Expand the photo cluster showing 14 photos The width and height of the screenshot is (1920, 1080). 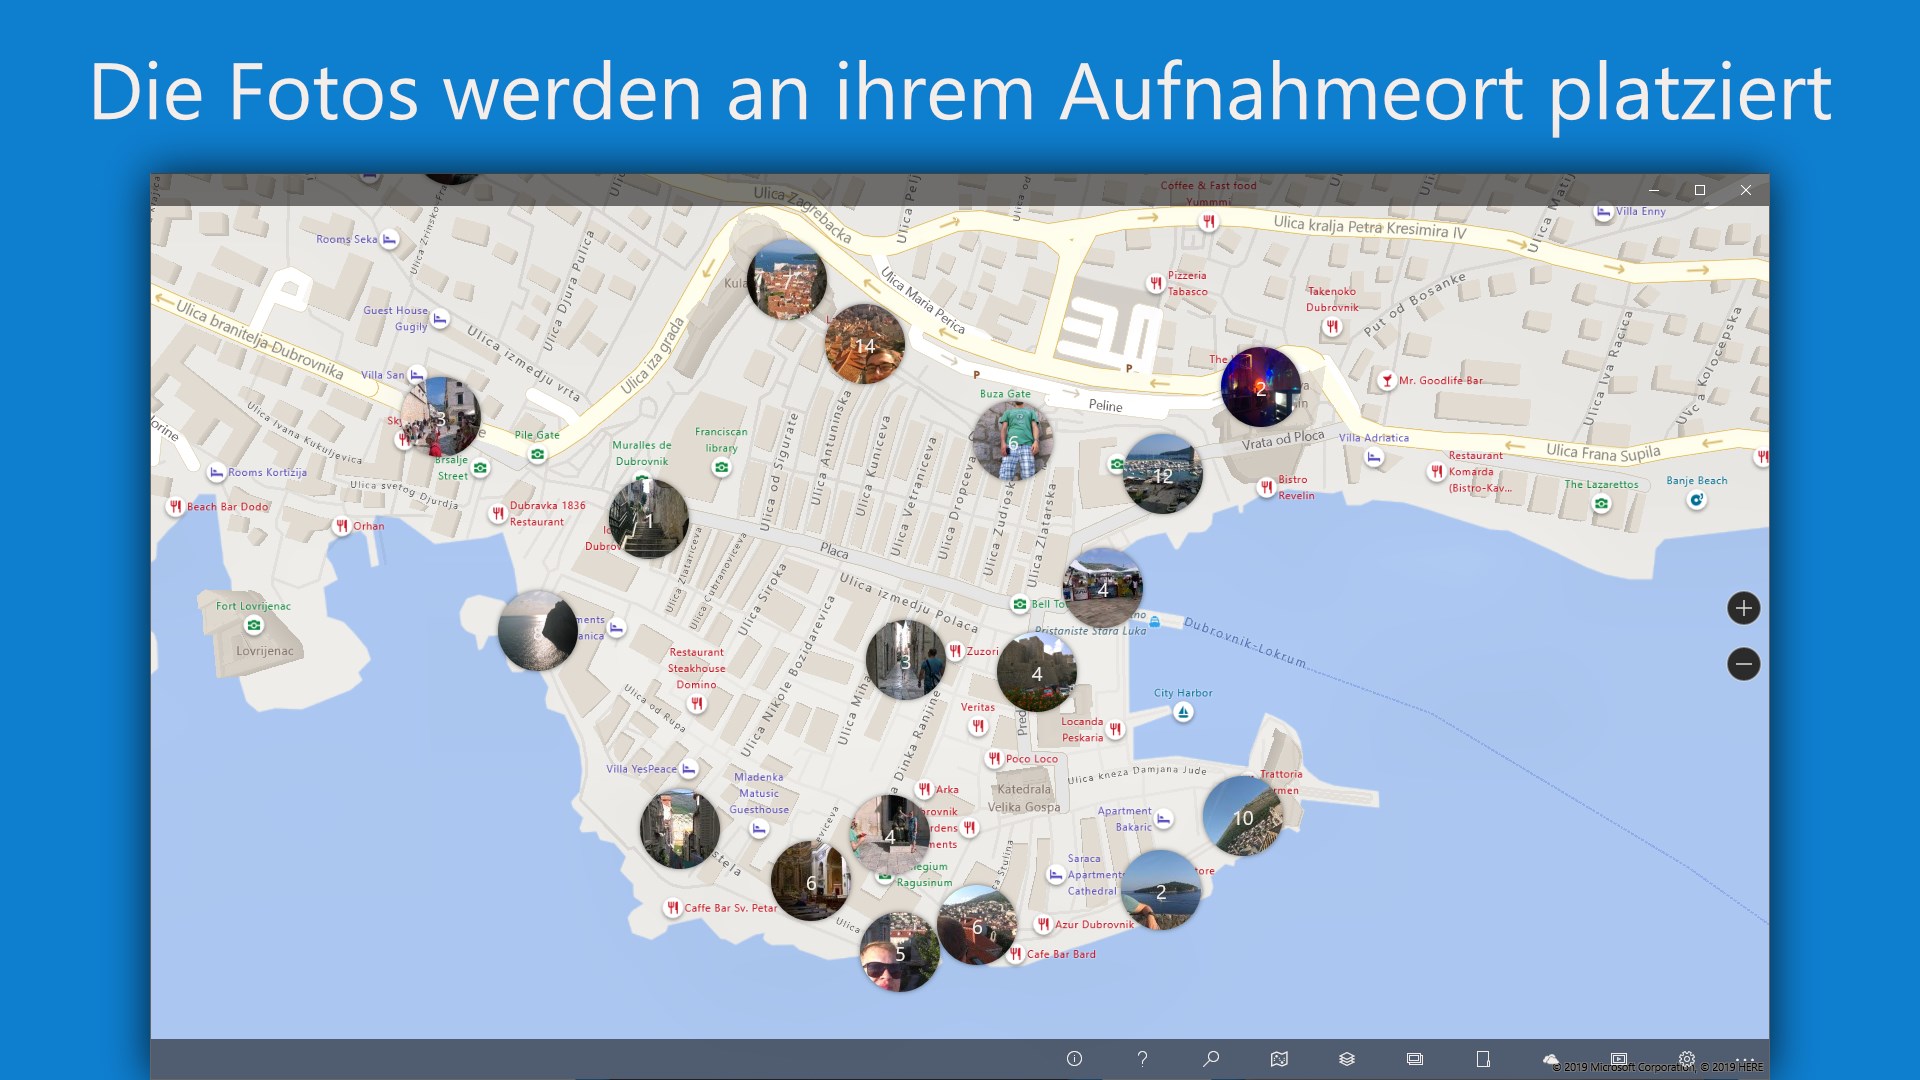pos(864,344)
